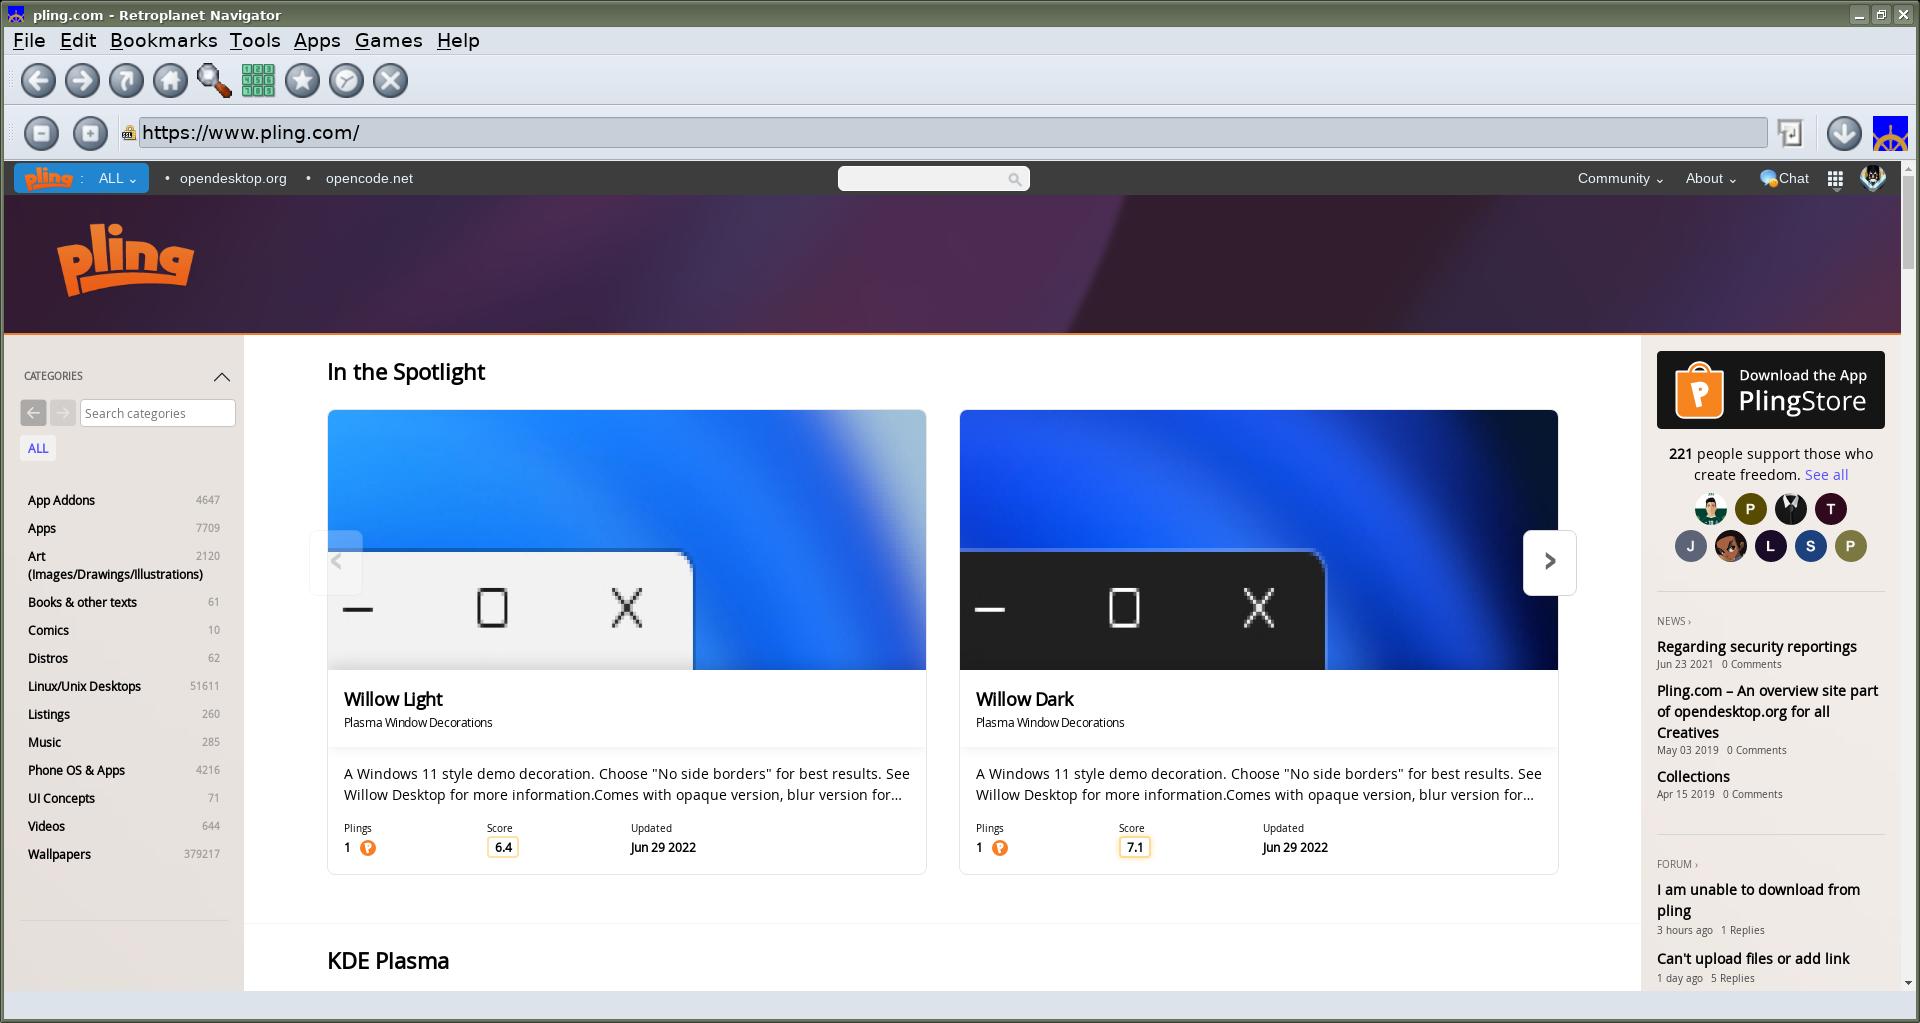Click the ship wheel navigator logo icon
The height and width of the screenshot is (1023, 1920).
point(1890,133)
